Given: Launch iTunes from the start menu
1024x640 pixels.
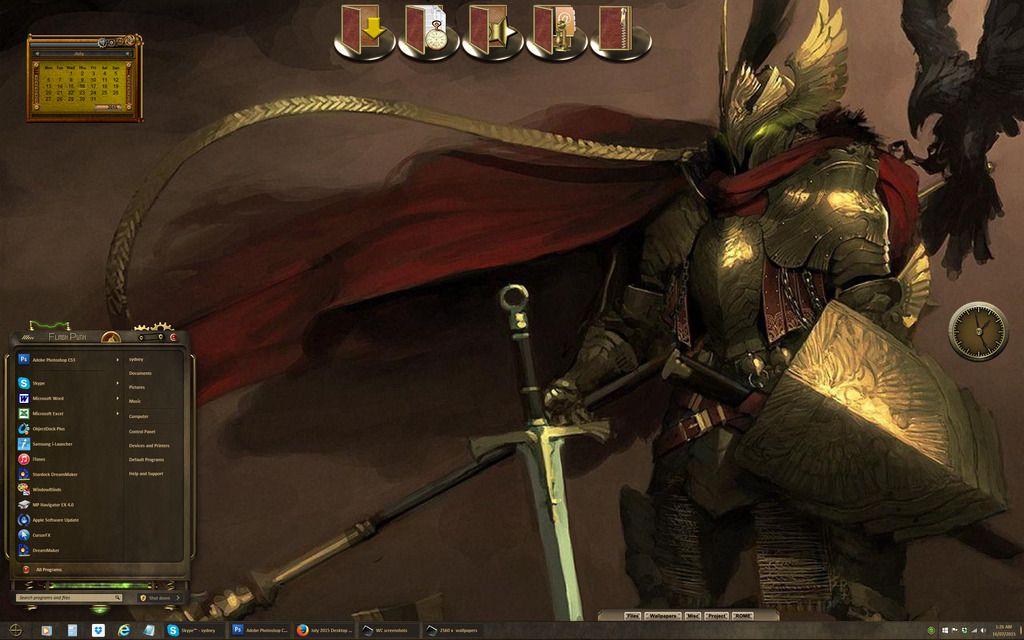Looking at the screenshot, I should point(68,459).
